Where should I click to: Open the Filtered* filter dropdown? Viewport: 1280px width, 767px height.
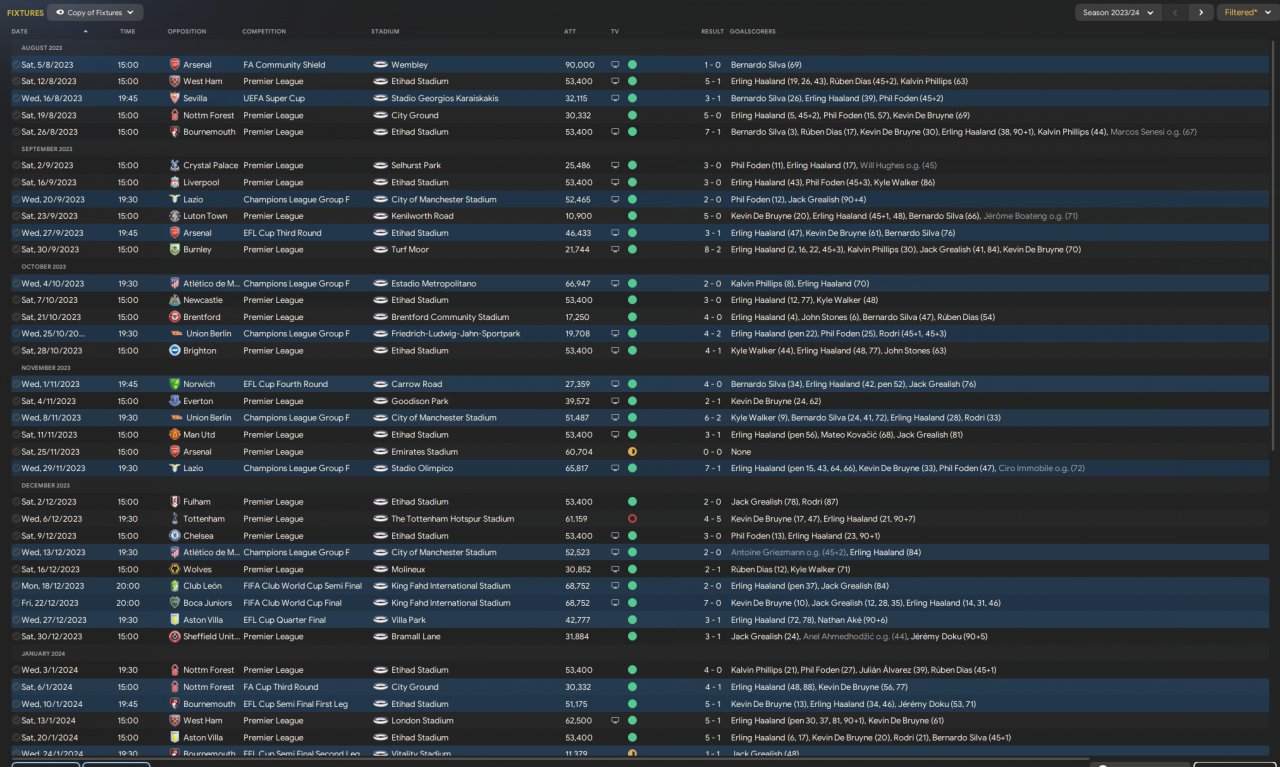[x=1246, y=13]
